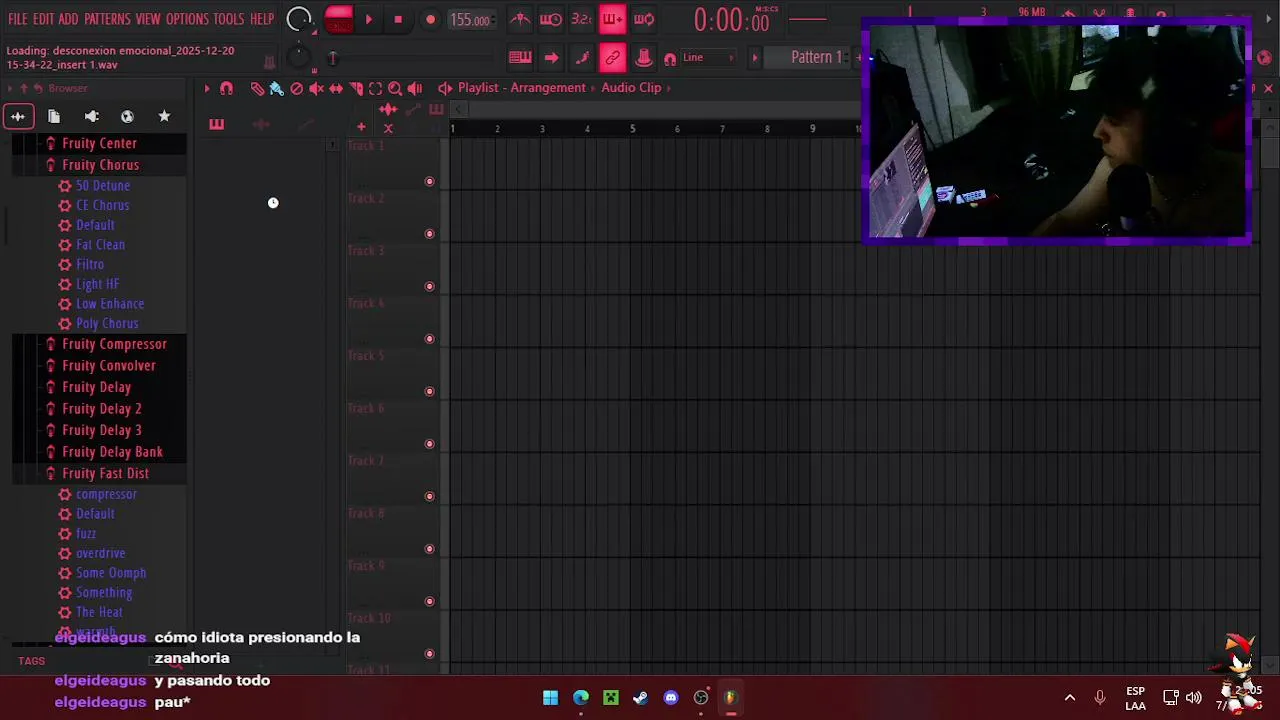Viewport: 1280px width, 720px height.
Task: Select the overdrive preset
Action: [100, 554]
